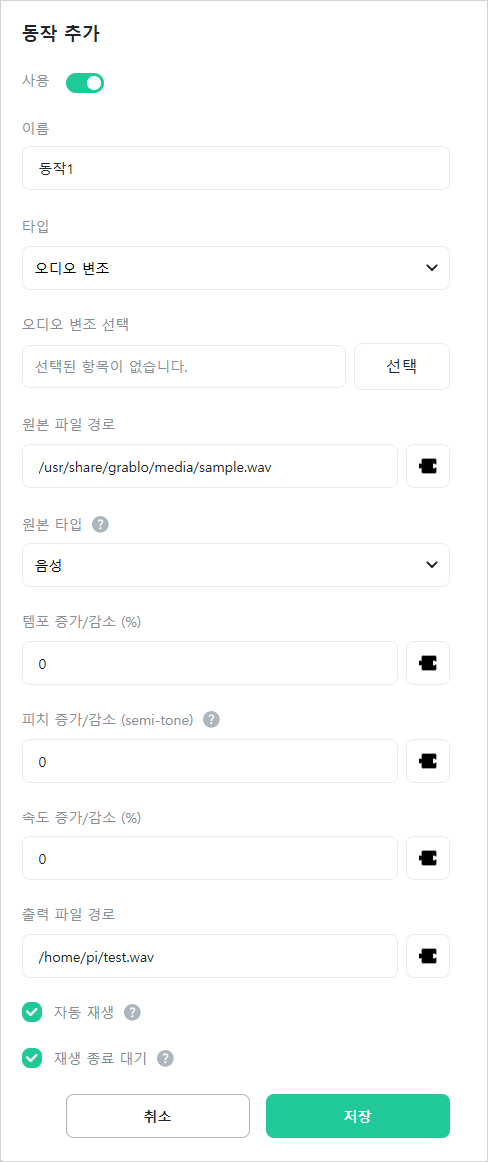Uncheck the 자동 재생 checkbox
Viewport: 488px width, 1162px height.
[x=32, y=1013]
